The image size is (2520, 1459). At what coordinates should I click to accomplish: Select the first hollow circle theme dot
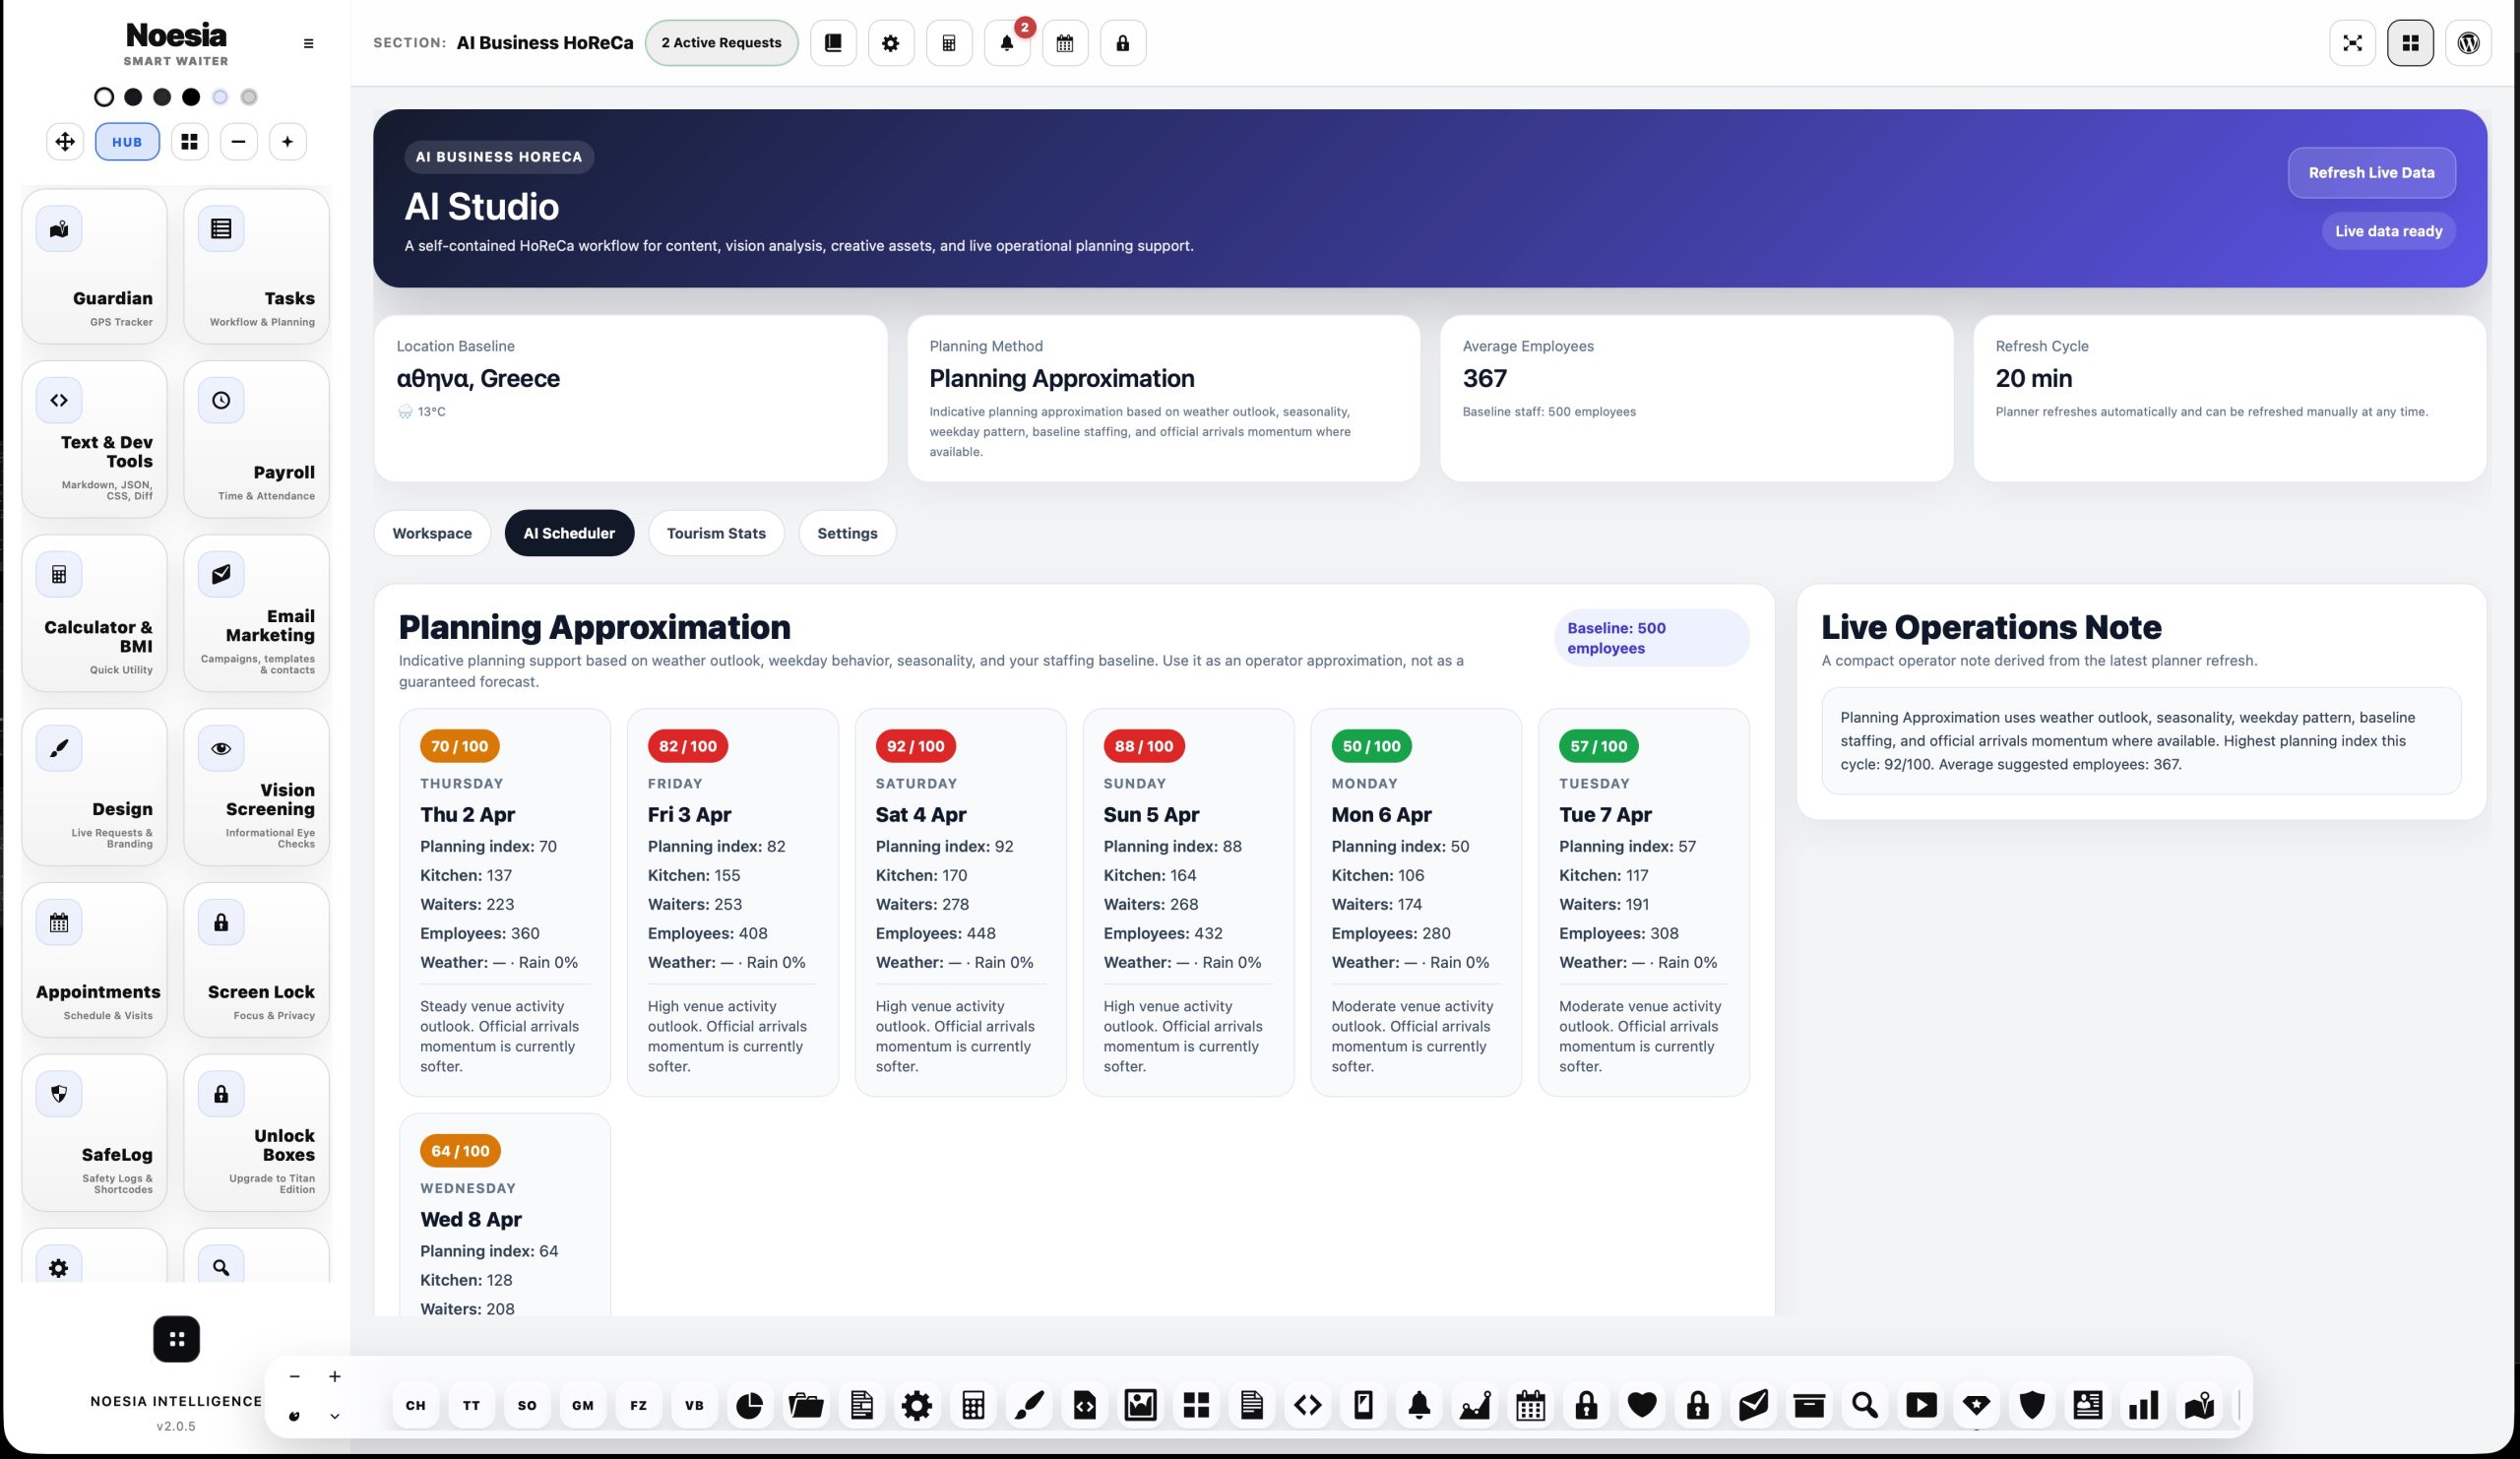point(104,97)
